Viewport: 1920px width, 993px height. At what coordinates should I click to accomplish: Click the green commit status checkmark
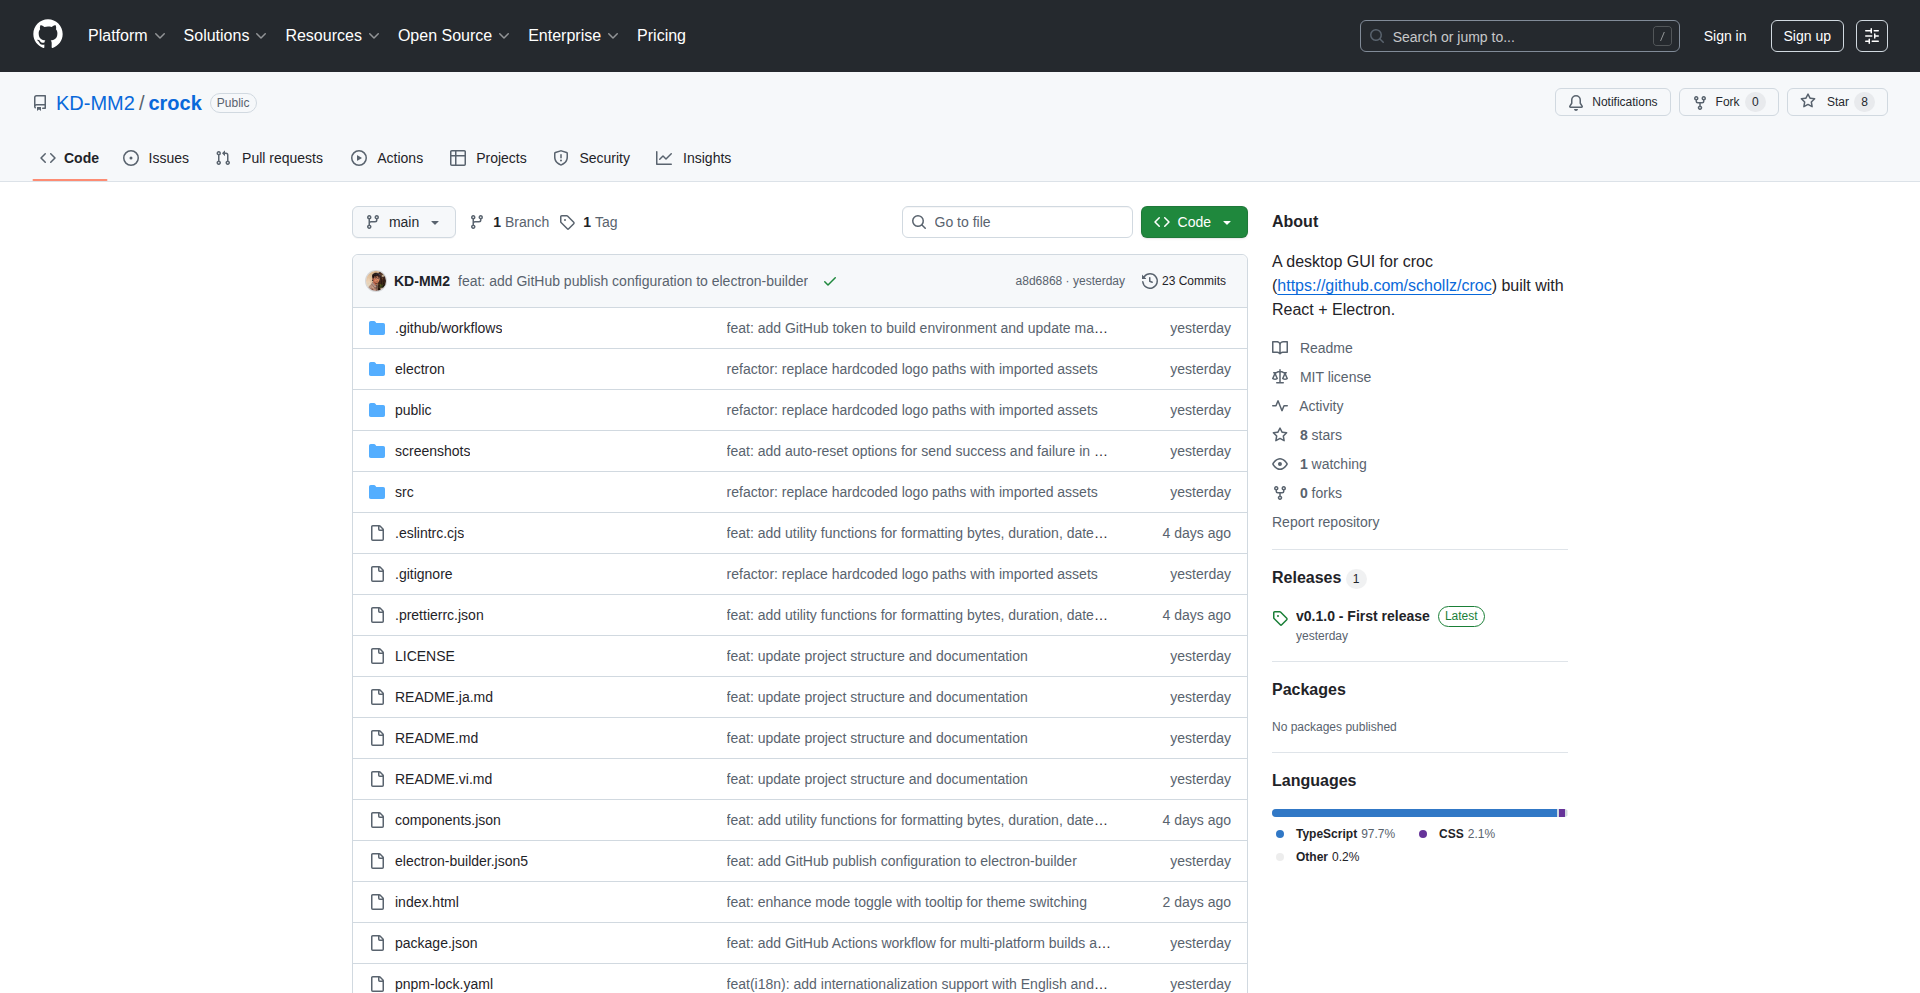829,281
